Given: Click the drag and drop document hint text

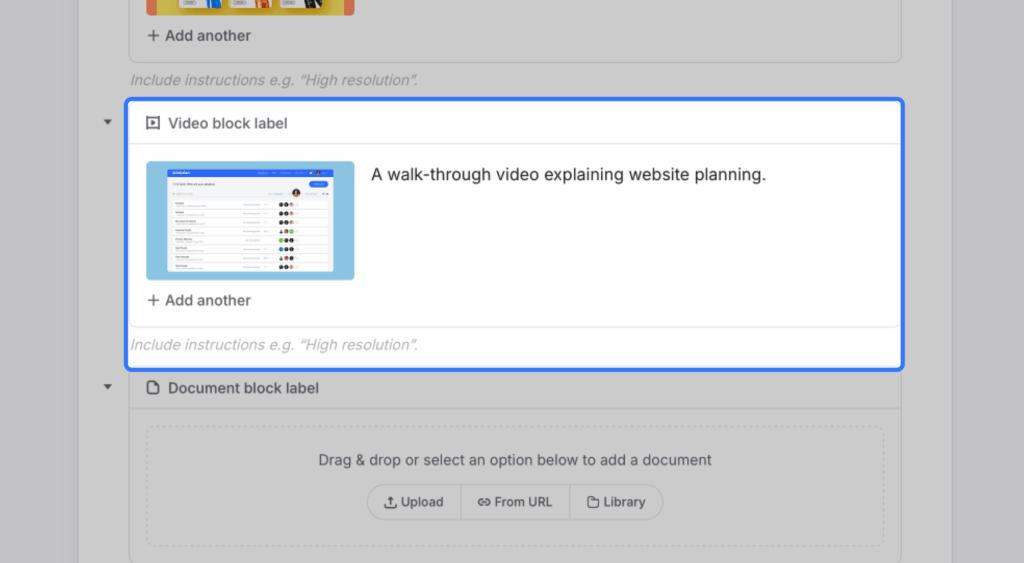Looking at the screenshot, I should tap(515, 460).
